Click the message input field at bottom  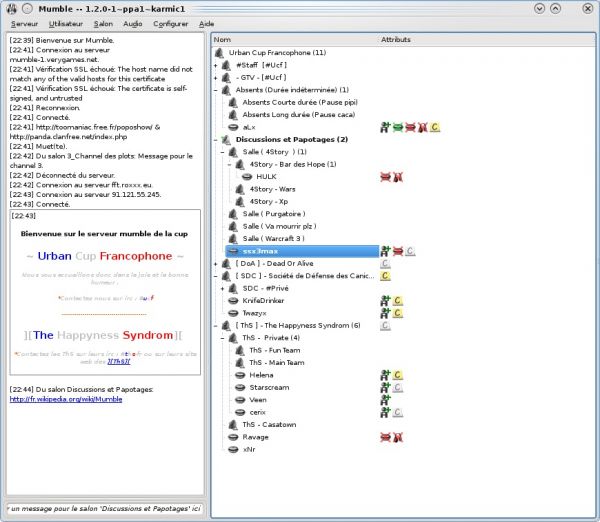click(104, 510)
